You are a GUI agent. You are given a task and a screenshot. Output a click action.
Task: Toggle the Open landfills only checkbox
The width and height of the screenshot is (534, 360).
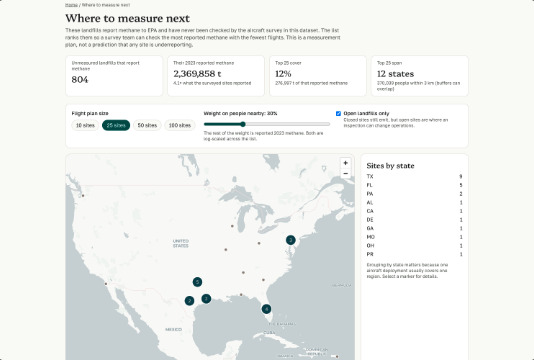point(338,114)
